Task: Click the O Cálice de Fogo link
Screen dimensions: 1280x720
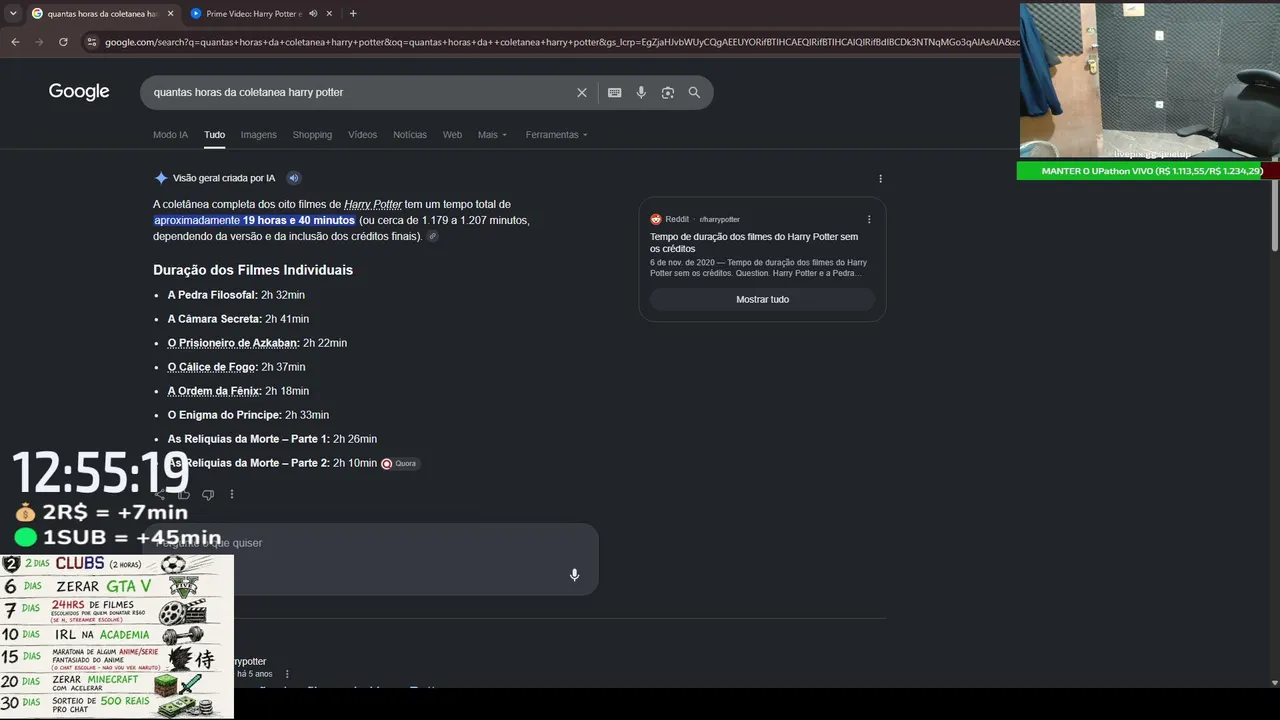Action: click(213, 367)
